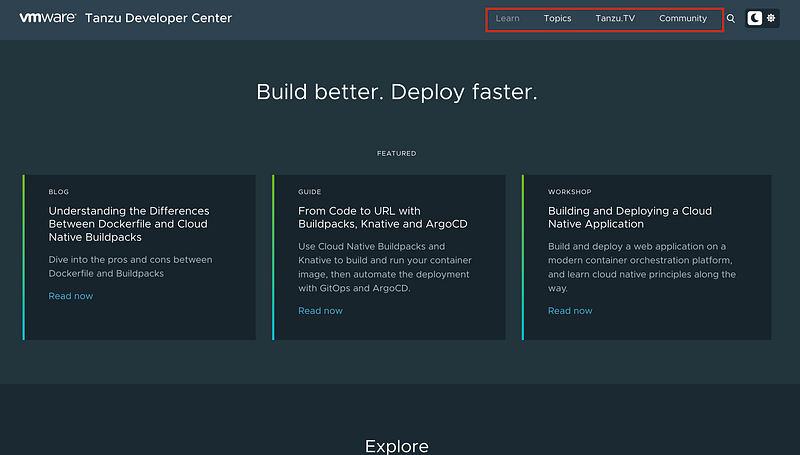
Task: Click 'Build and deploy a web application' description
Action: coord(642,267)
